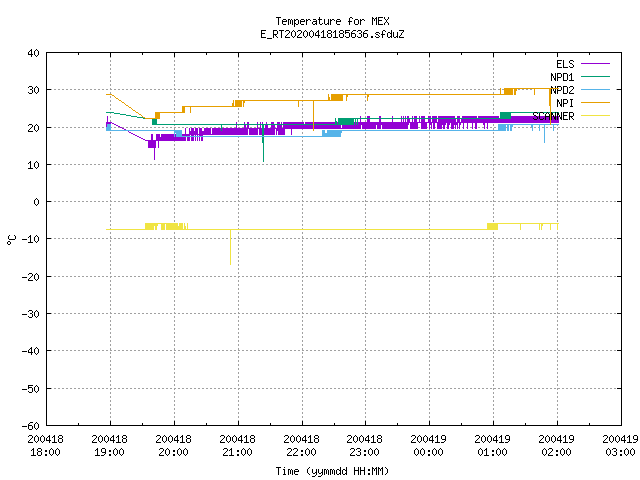The height and width of the screenshot is (480, 640).
Task: Click the y-axis tick label '10'
Action: [x=33, y=165]
